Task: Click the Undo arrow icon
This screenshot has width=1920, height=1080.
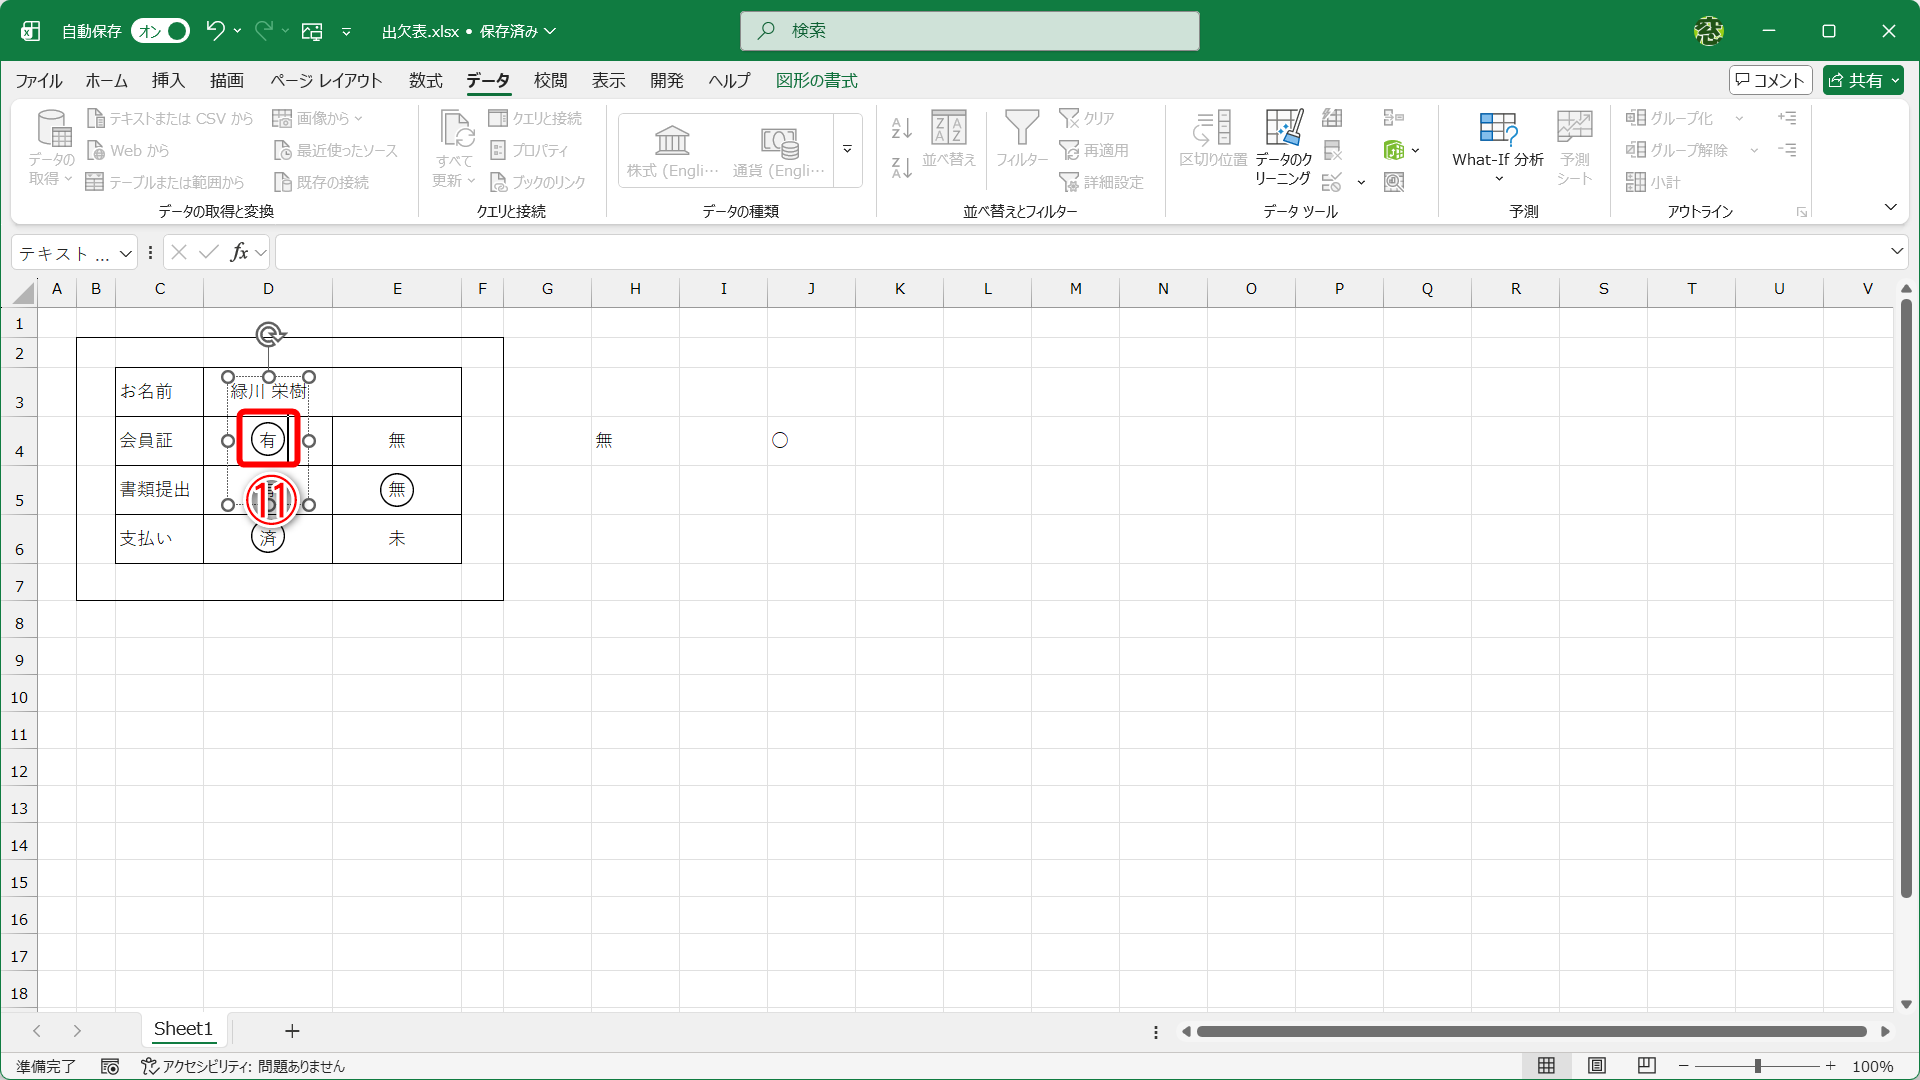Action: click(x=215, y=31)
